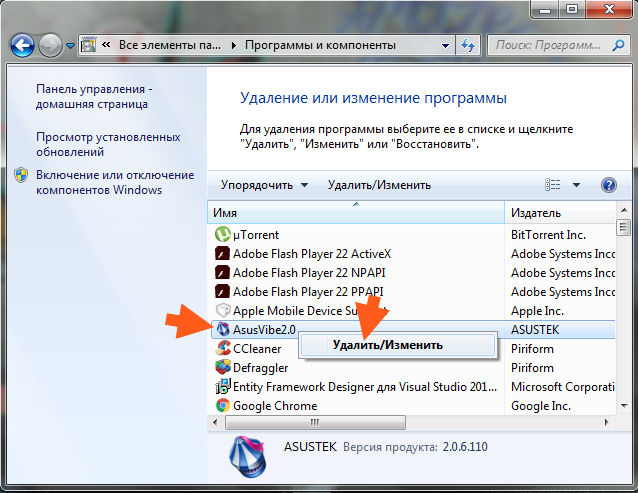The width and height of the screenshot is (638, 493).
Task: Open recent pages dropdown next to Forward arrow
Action: 70,46
